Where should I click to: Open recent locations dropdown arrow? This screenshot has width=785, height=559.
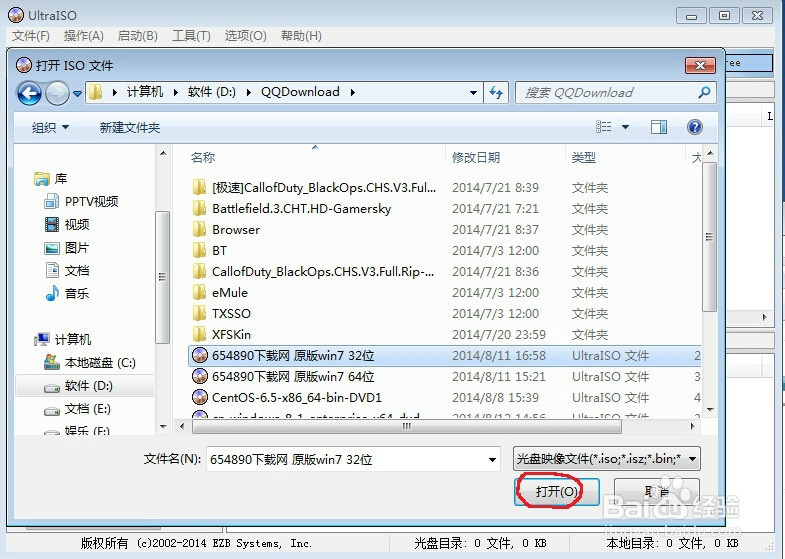77,93
